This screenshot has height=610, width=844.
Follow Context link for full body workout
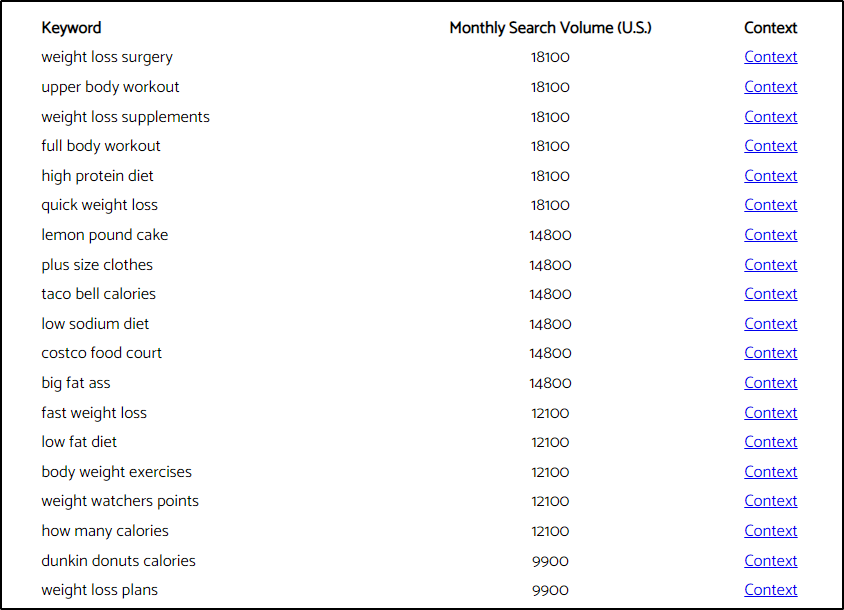[770, 146]
